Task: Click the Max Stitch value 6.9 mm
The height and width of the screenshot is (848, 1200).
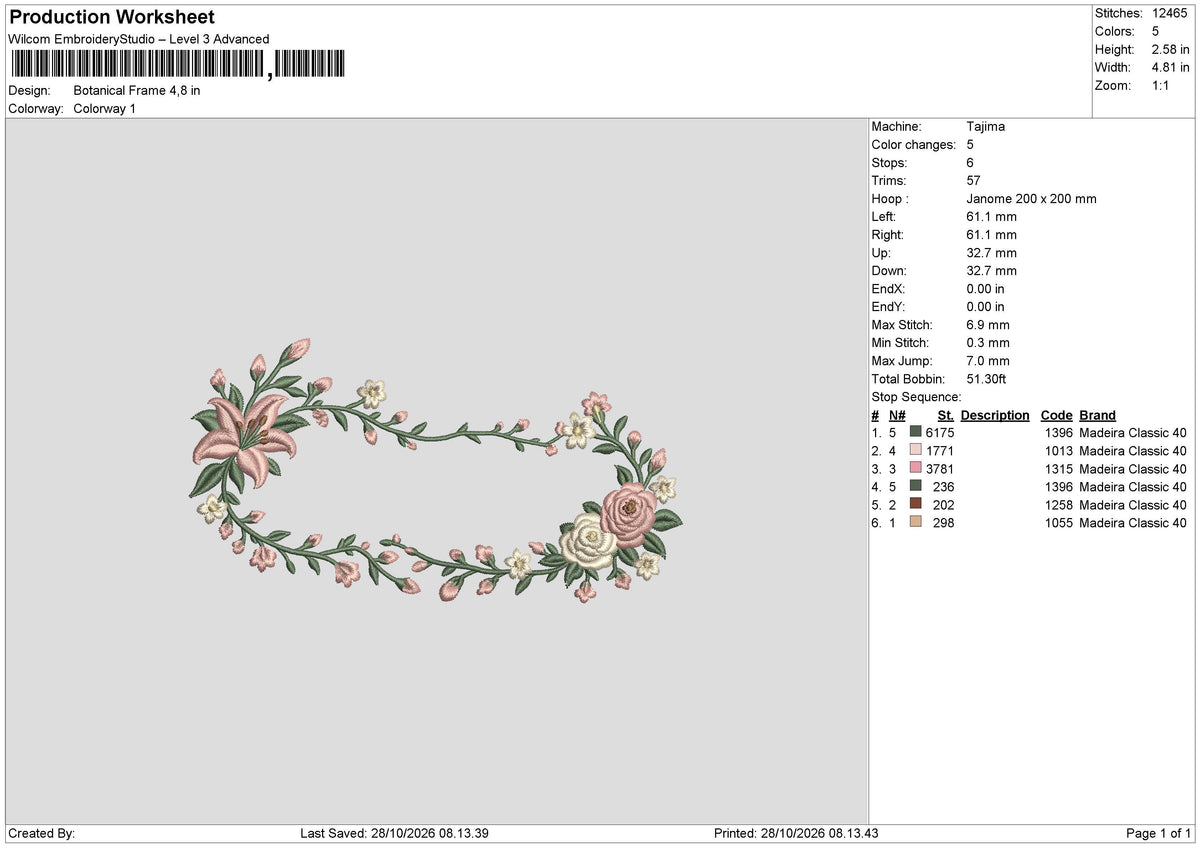Action: pos(988,325)
